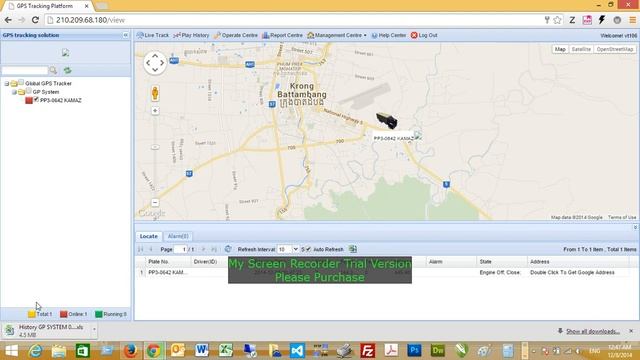Image resolution: width=640 pixels, height=360 pixels.
Task: Go to first page in the grid
Action: (x=140, y=249)
